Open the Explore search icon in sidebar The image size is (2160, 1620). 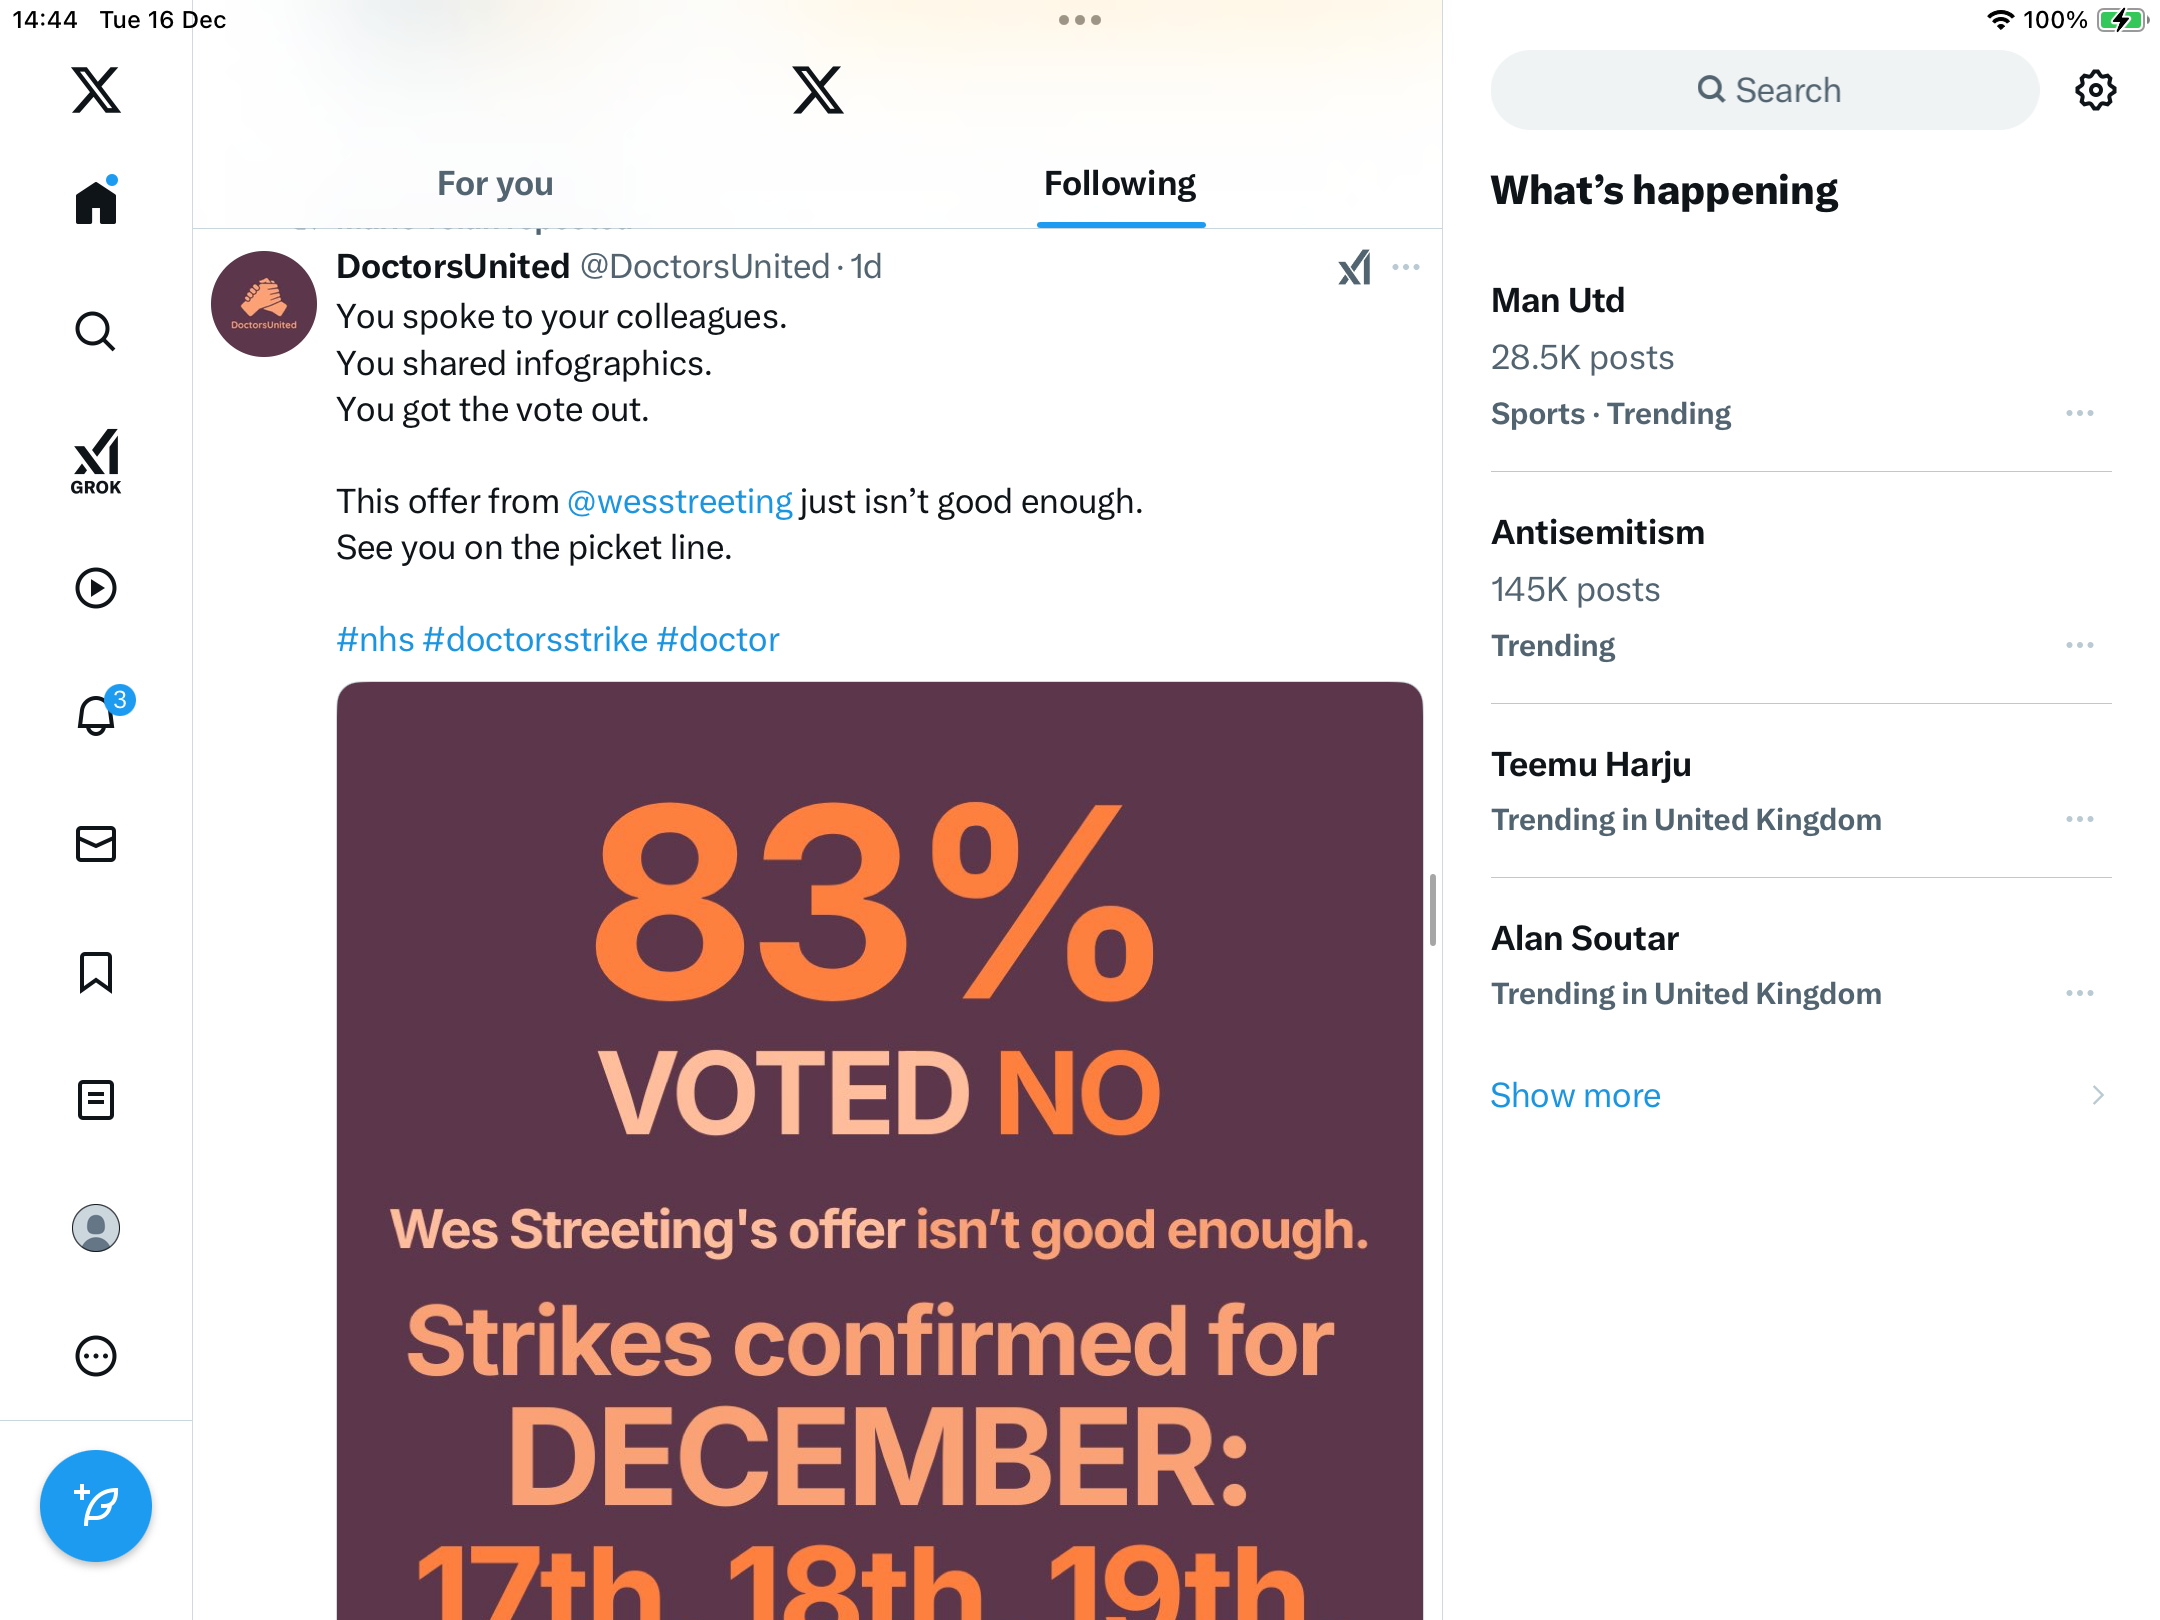coord(96,331)
